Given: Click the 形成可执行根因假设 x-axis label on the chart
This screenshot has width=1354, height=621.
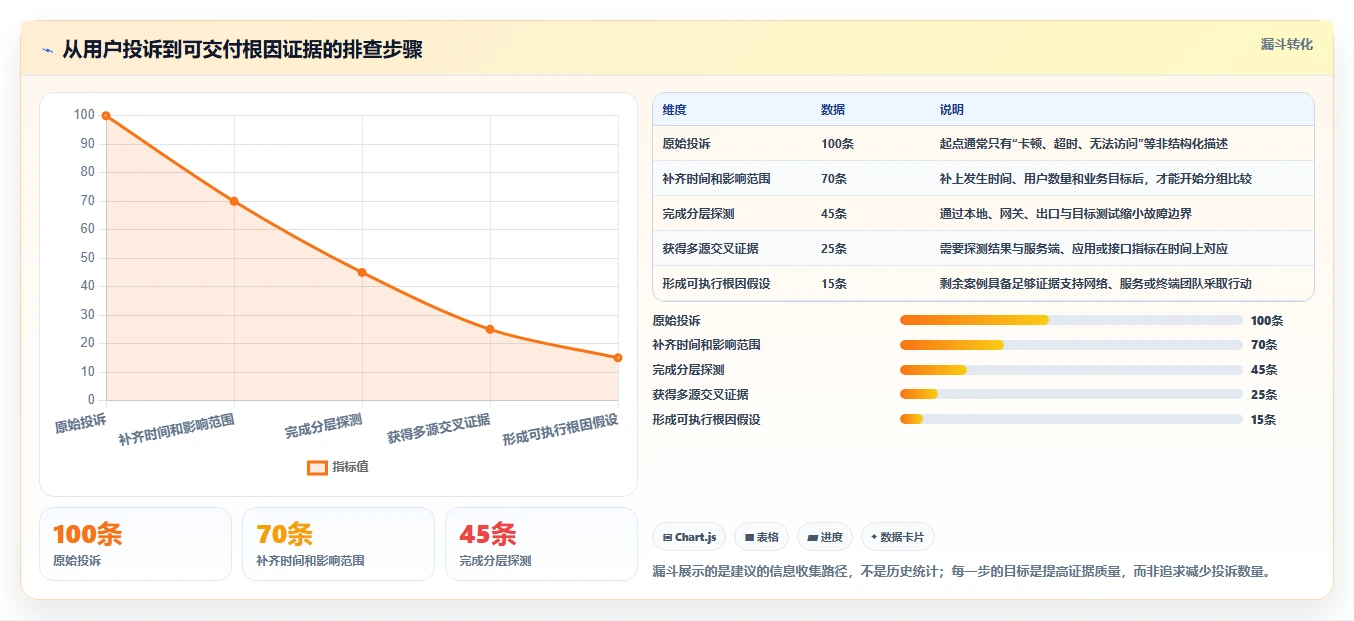Looking at the screenshot, I should 560,430.
